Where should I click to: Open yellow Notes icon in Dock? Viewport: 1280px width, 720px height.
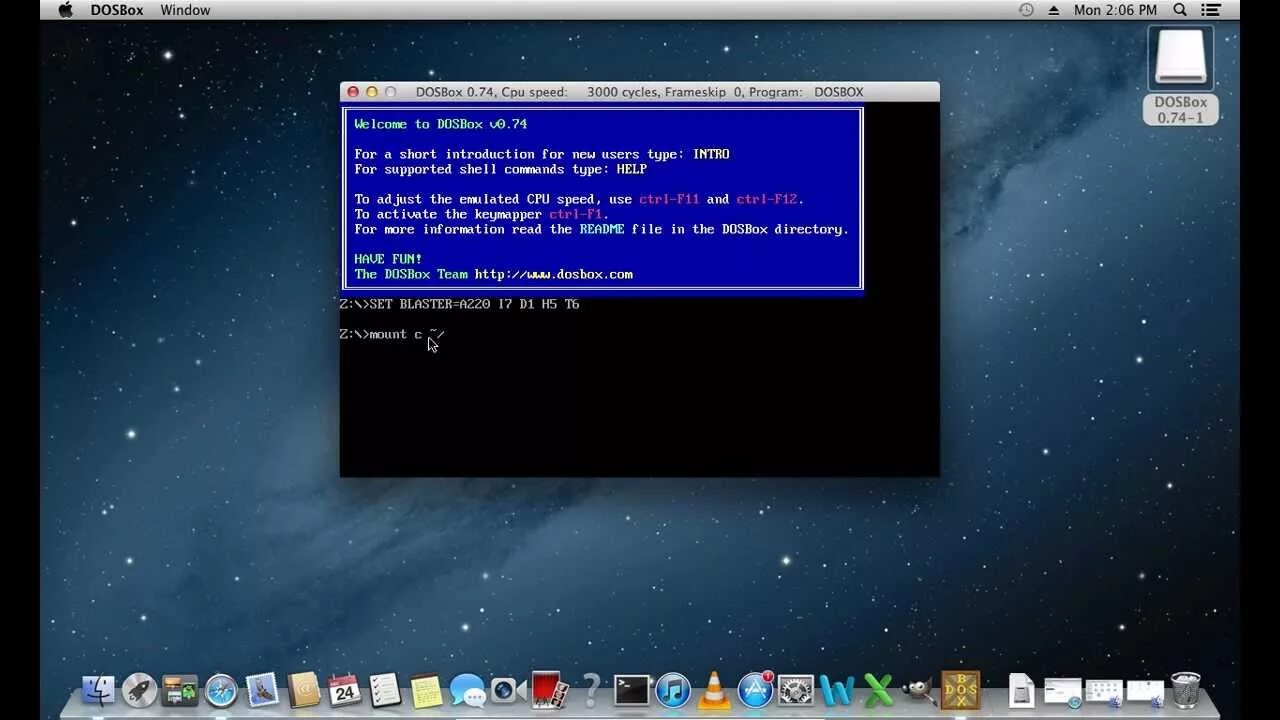pos(427,690)
